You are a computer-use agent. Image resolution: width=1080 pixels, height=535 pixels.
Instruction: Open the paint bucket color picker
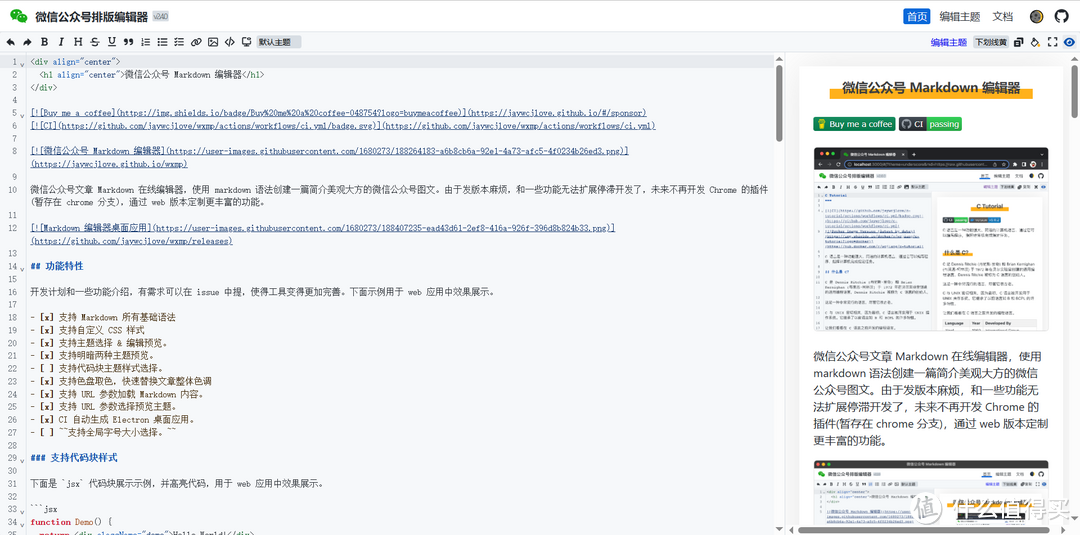(x=1035, y=42)
